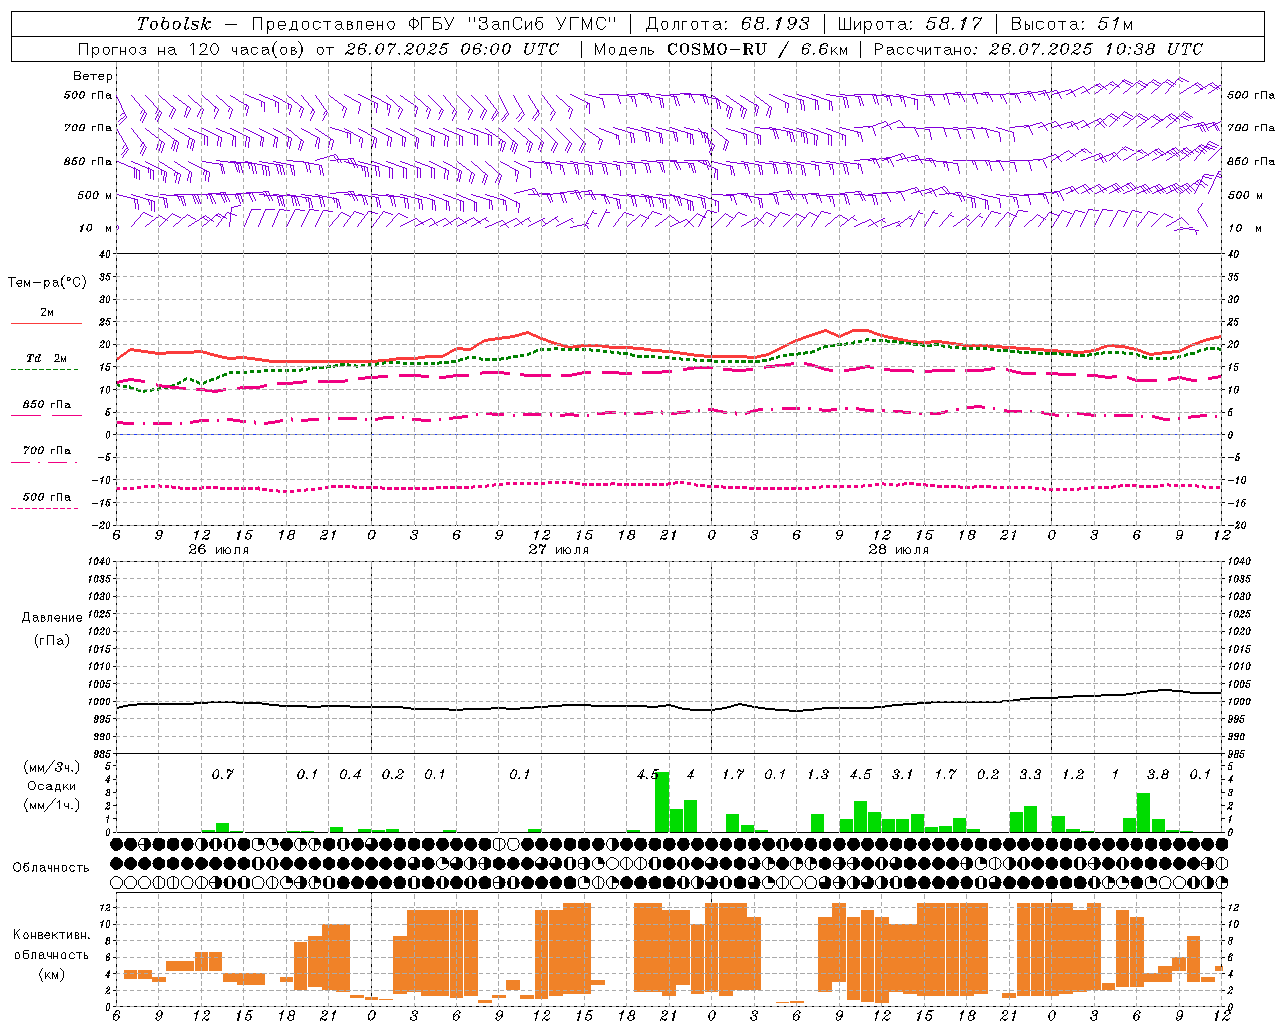
Task: Select the Давление panel label
Action: click(52, 618)
